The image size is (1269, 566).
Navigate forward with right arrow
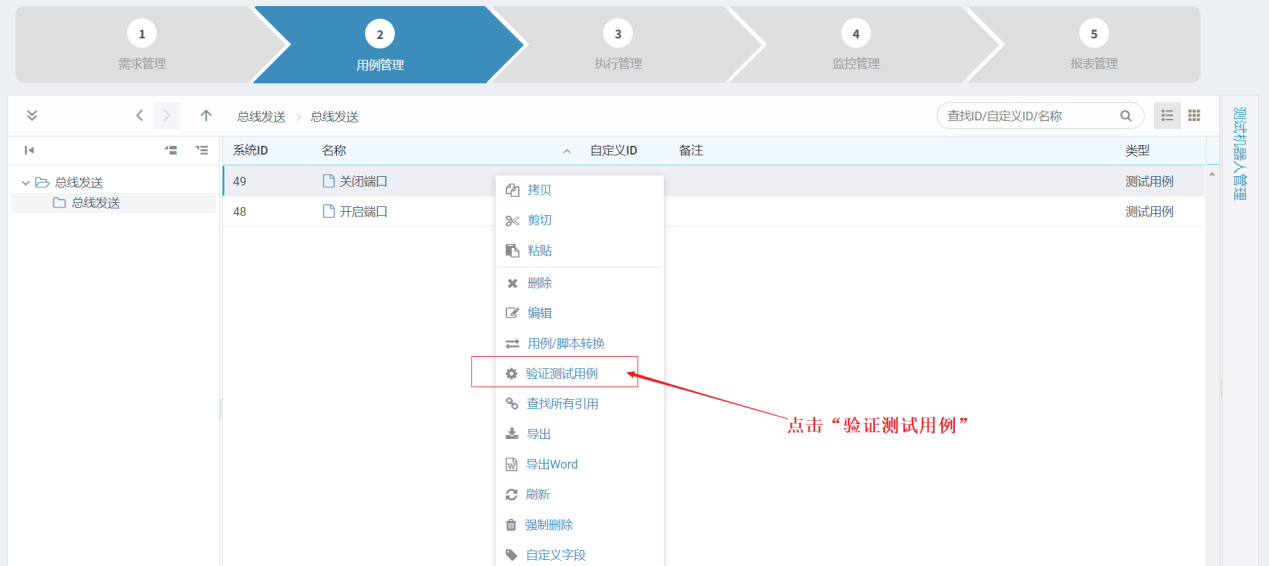click(x=167, y=116)
